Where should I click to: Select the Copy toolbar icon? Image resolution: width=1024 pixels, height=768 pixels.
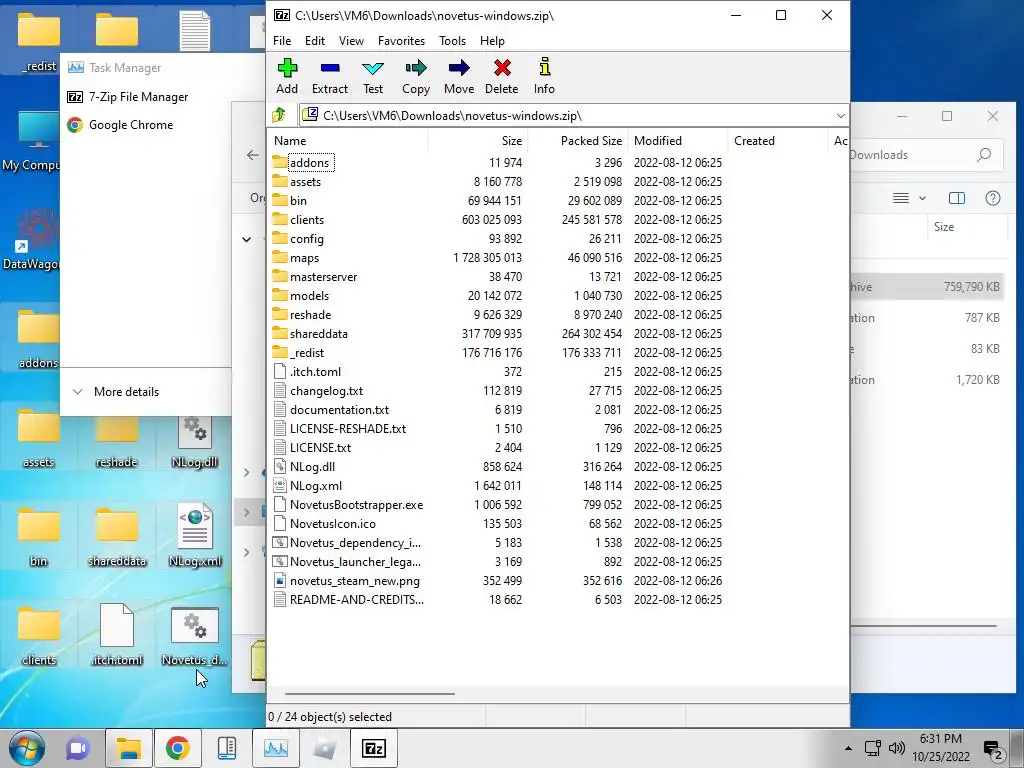415,76
